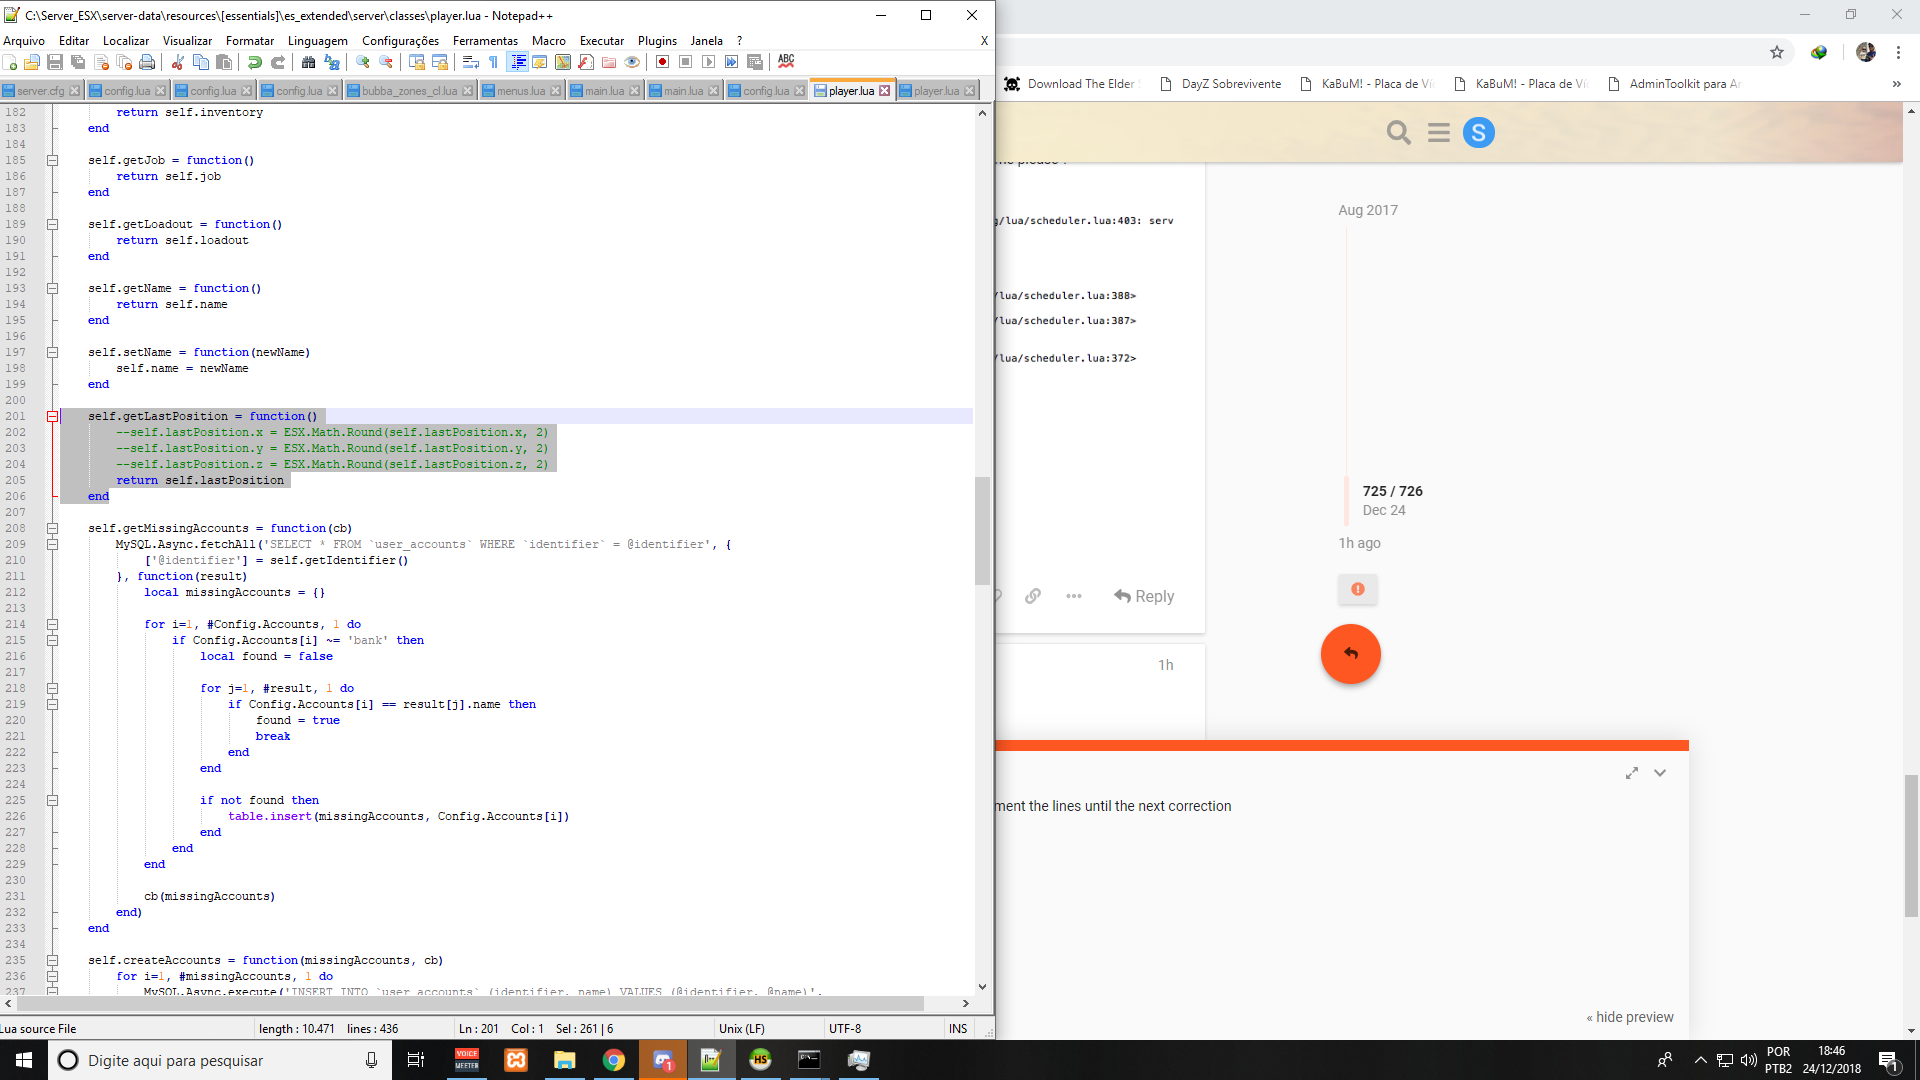Open the Configurações menu
The image size is (1920, 1080).
400,41
